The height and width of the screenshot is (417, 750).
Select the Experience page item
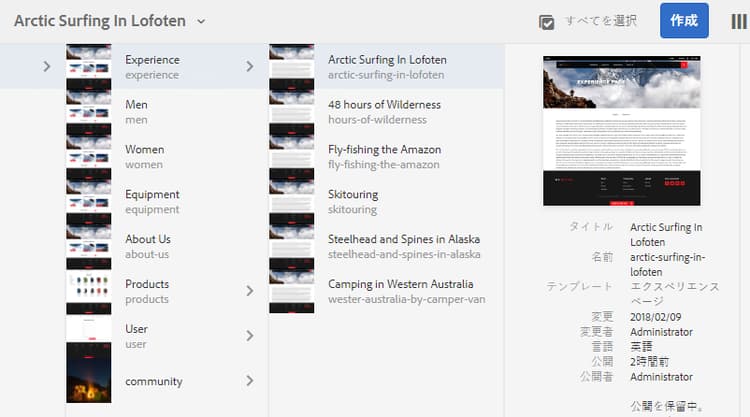pyautogui.click(x=166, y=66)
